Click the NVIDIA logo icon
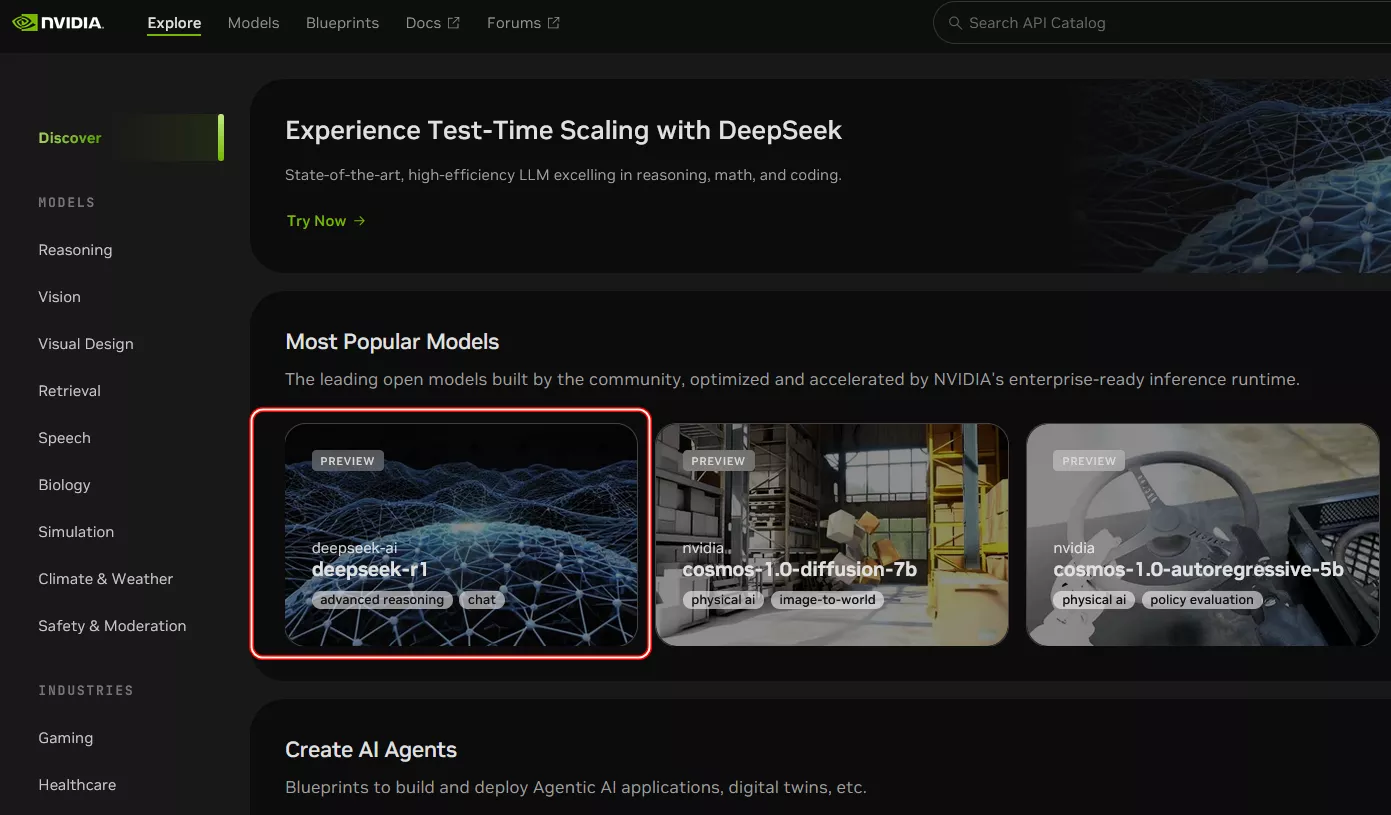 click(25, 22)
